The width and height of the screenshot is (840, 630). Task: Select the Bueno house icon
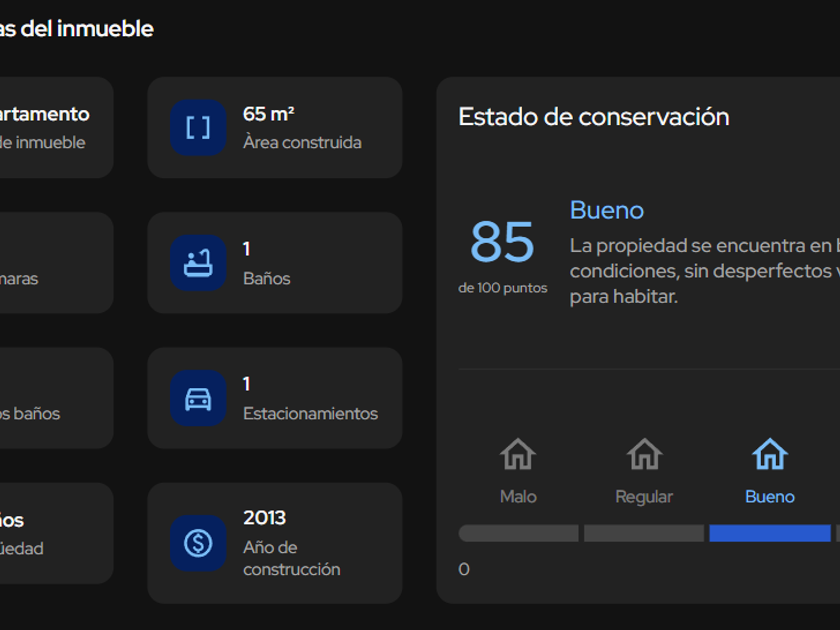coord(770,455)
